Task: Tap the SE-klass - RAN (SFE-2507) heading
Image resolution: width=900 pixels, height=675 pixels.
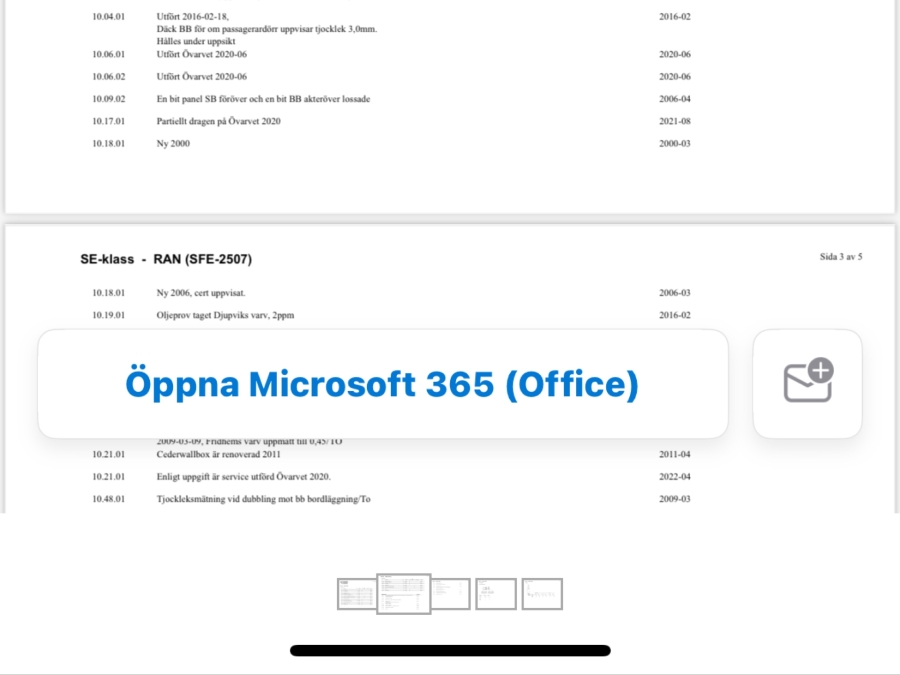Action: coord(166,259)
